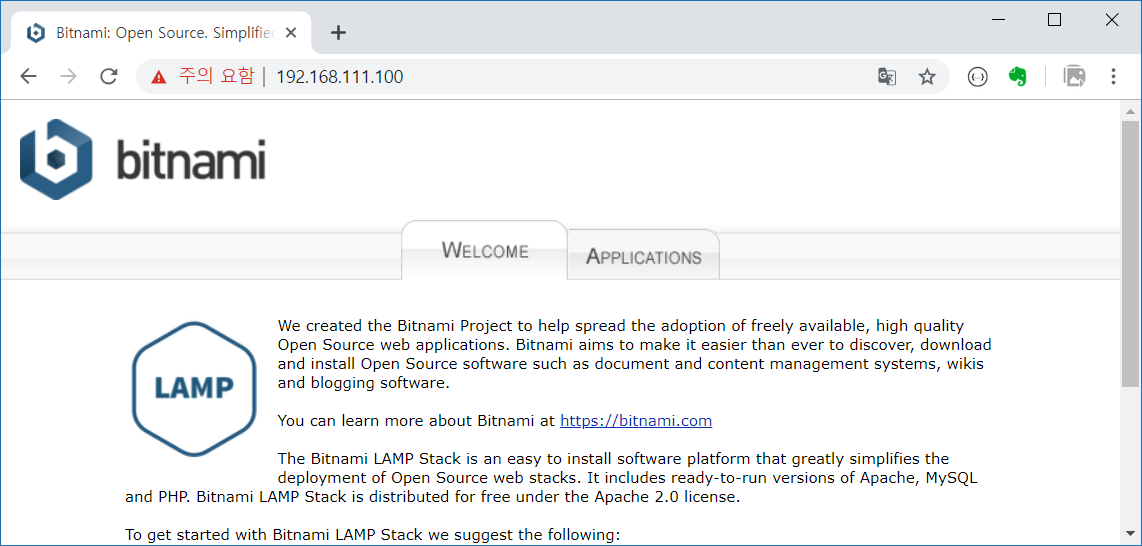Maximize the Chrome window
The width and height of the screenshot is (1142, 546).
1054,20
